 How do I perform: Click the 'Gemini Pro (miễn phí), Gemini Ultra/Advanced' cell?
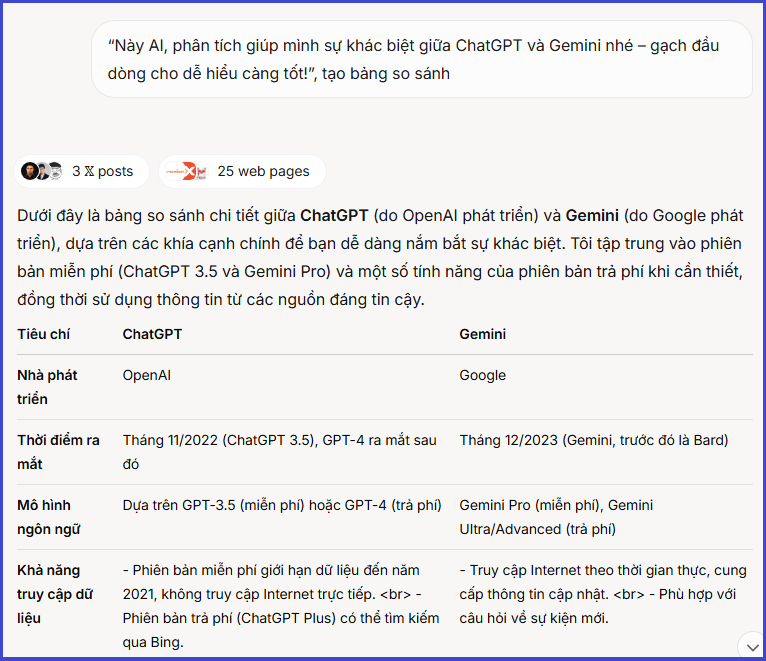(x=556, y=517)
